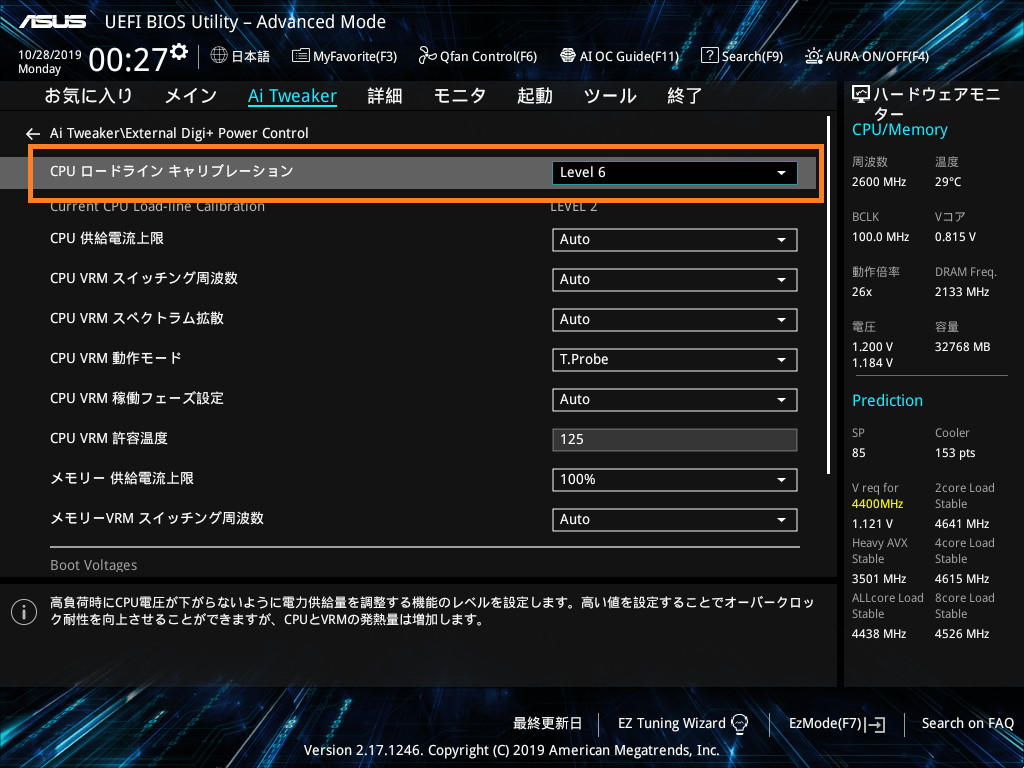The width and height of the screenshot is (1024, 768).
Task: Open the お気に入り tab
Action: [x=88, y=96]
